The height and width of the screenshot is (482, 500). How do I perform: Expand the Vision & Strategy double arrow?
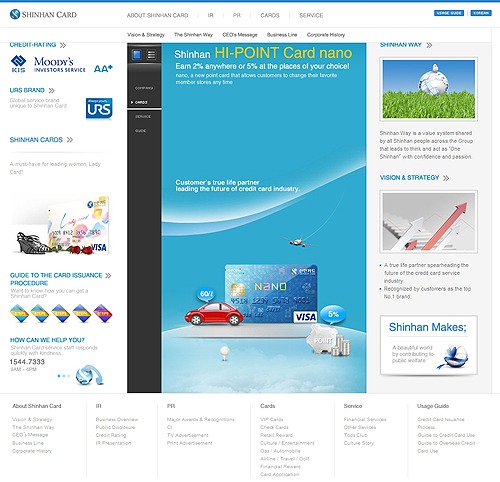(x=446, y=178)
